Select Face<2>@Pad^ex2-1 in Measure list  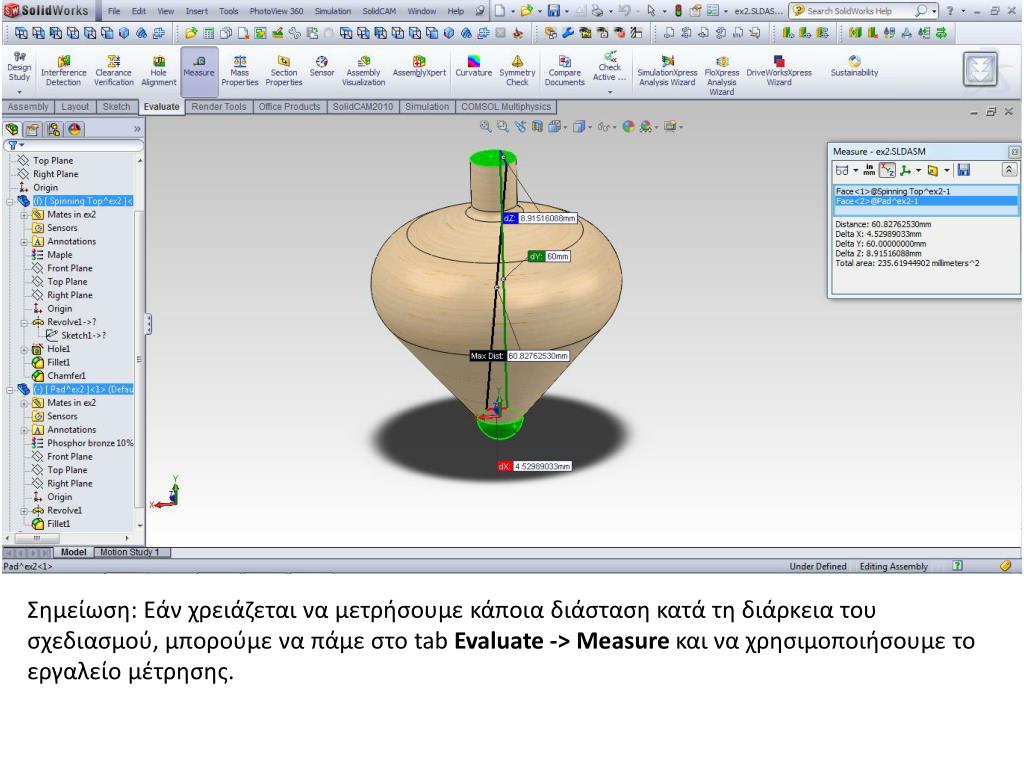point(926,201)
